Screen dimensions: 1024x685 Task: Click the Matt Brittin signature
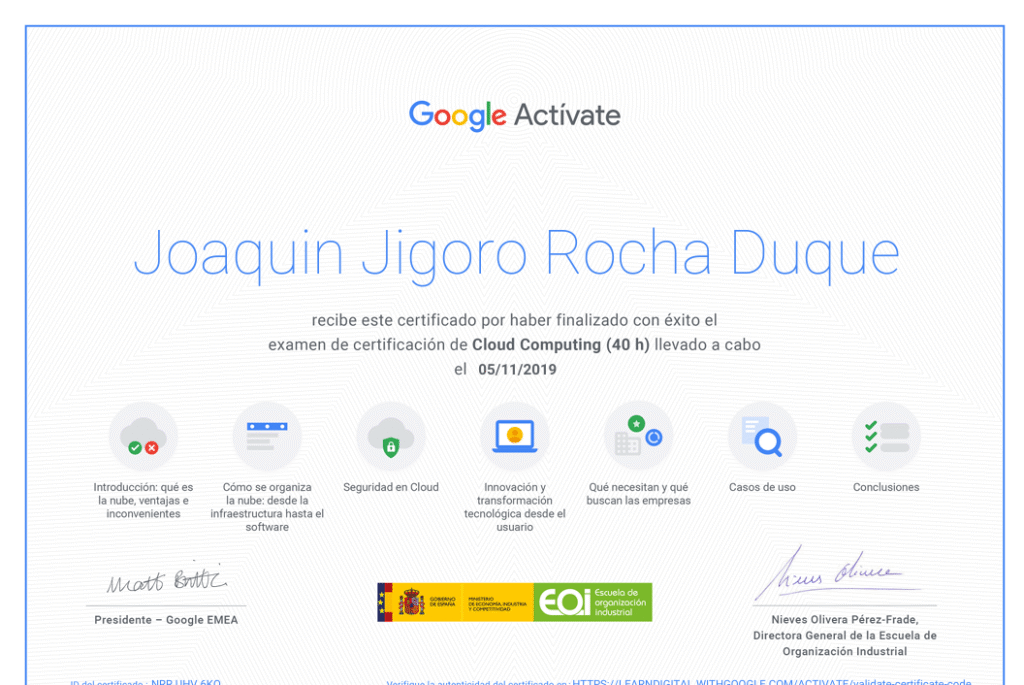167,578
